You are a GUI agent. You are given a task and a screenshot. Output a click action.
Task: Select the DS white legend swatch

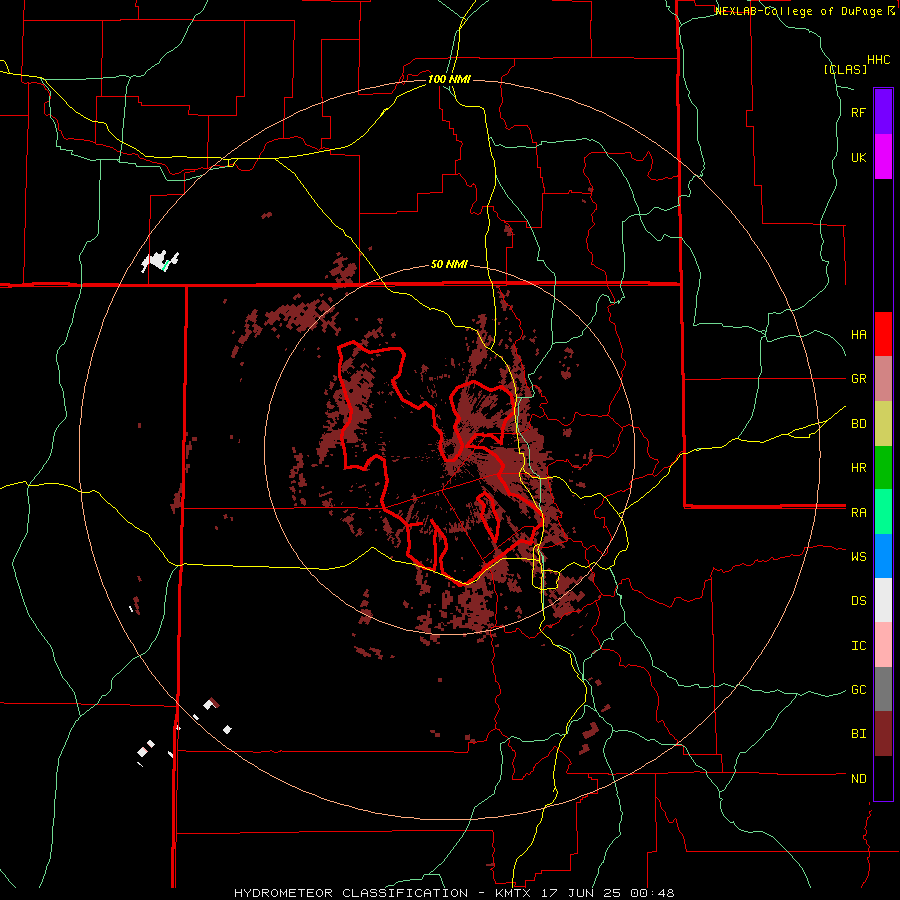click(883, 600)
